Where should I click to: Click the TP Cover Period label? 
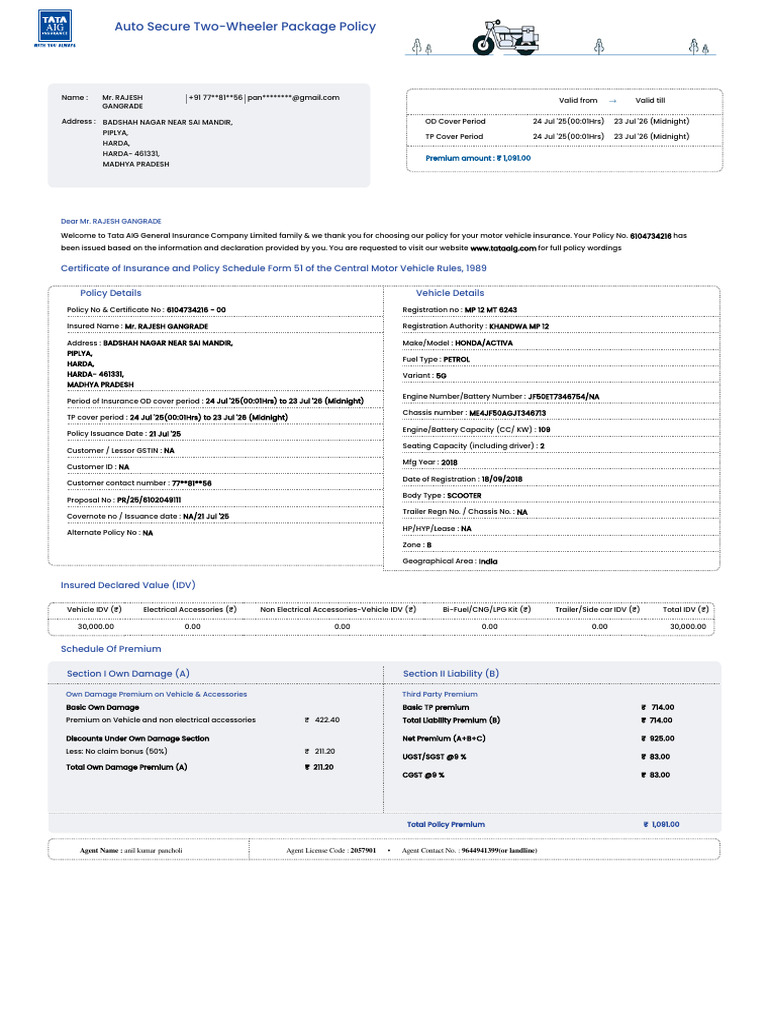454,136
